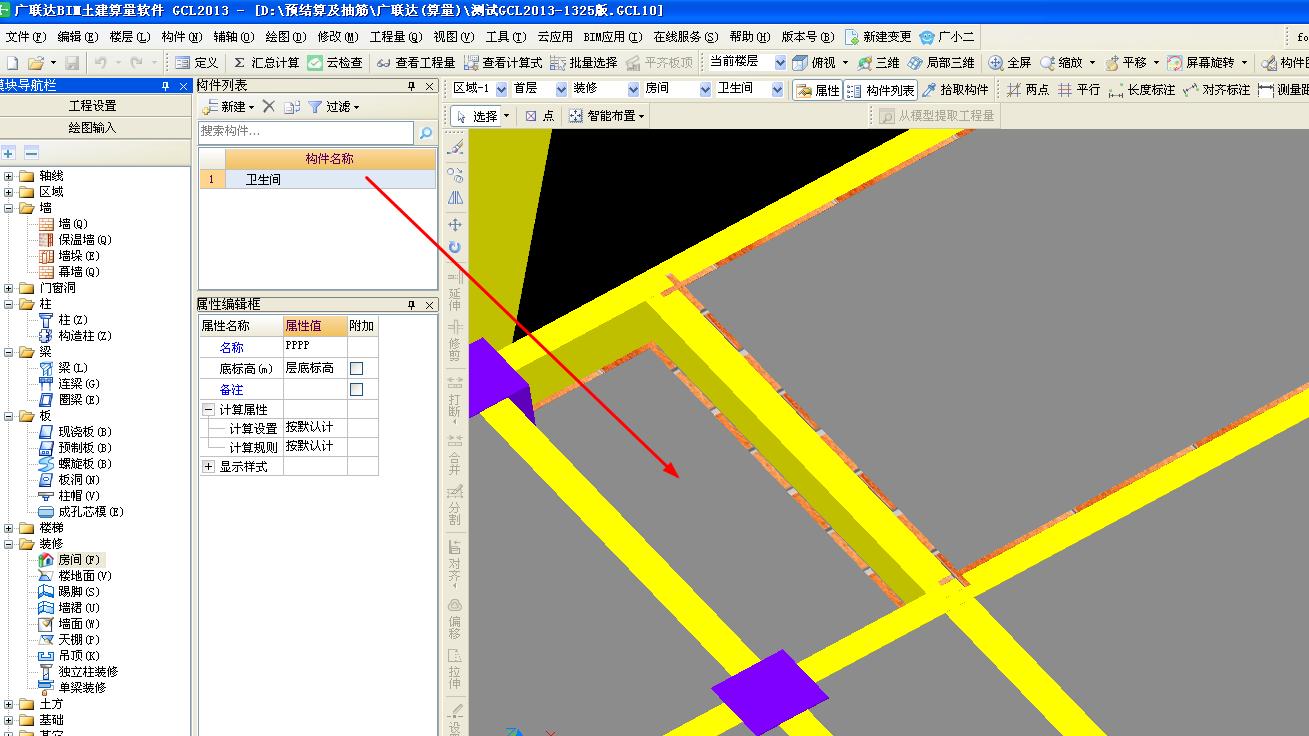Open the 首层 floor dropdown
Screen dimensions: 1309x736
[561, 89]
